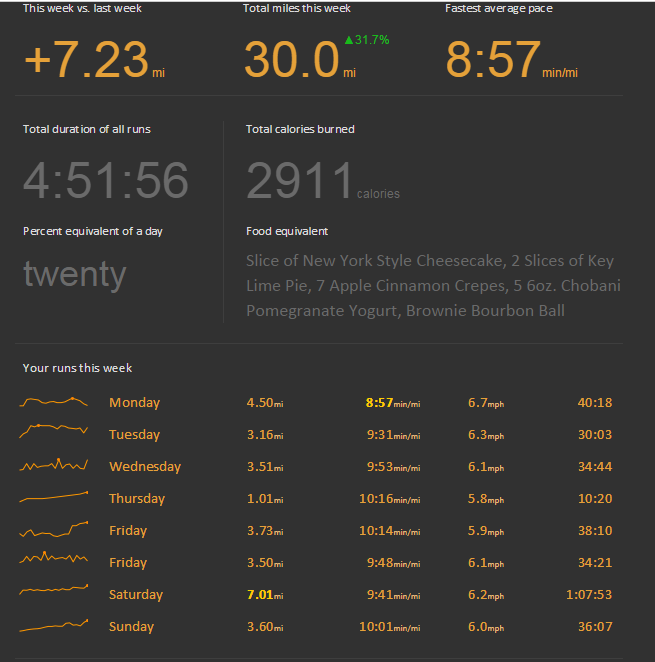Click the Sunday day label
Viewport: 655px width, 662px height.
131,627
